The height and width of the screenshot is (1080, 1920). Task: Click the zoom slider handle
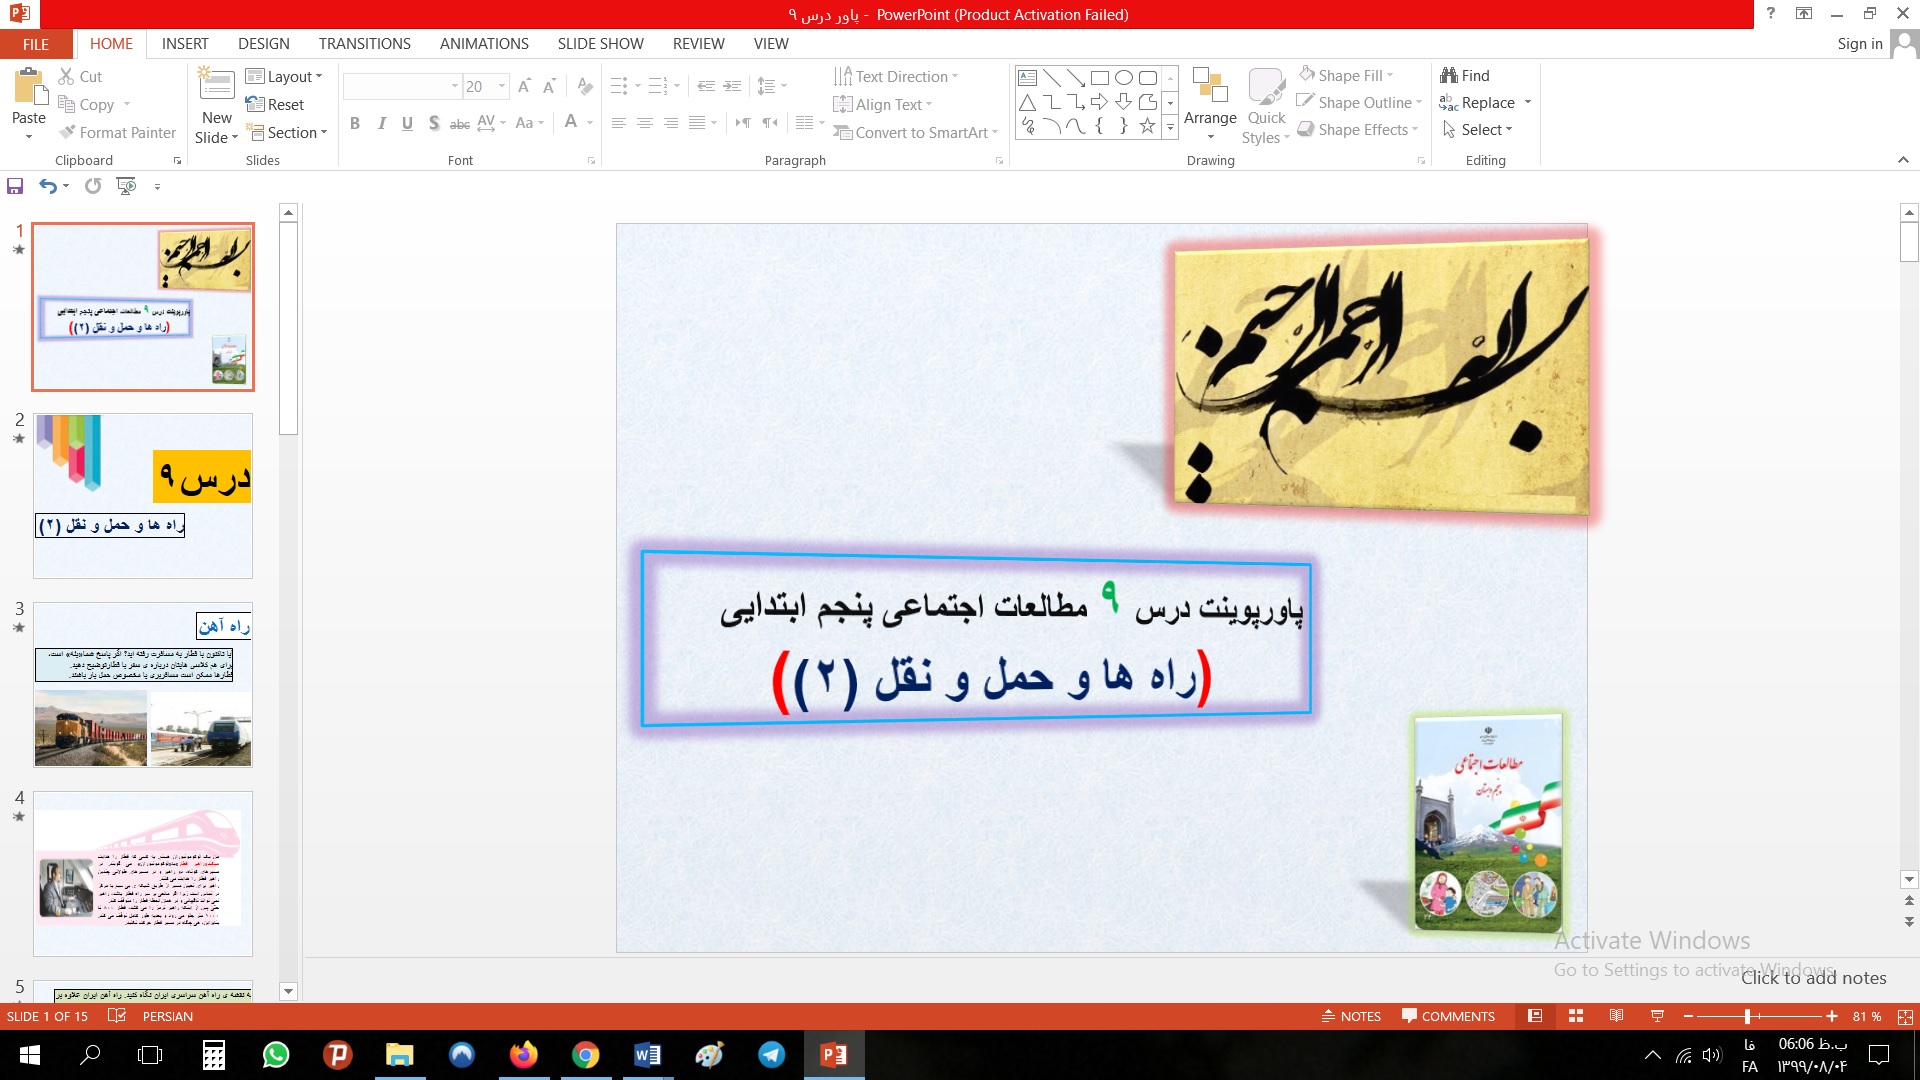click(x=1747, y=1016)
